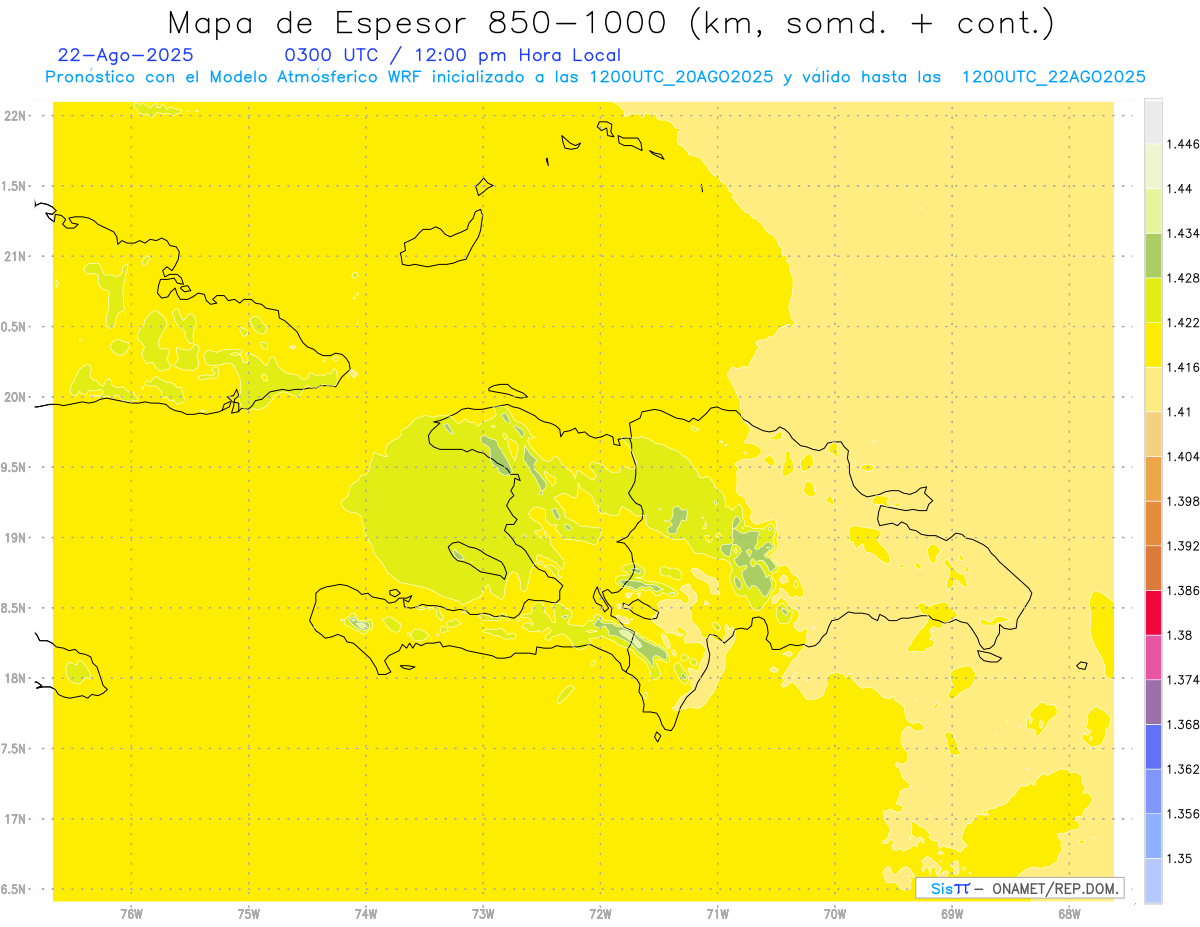Click the legend value 1.416
The height and width of the screenshot is (927, 1200).
[1183, 367]
